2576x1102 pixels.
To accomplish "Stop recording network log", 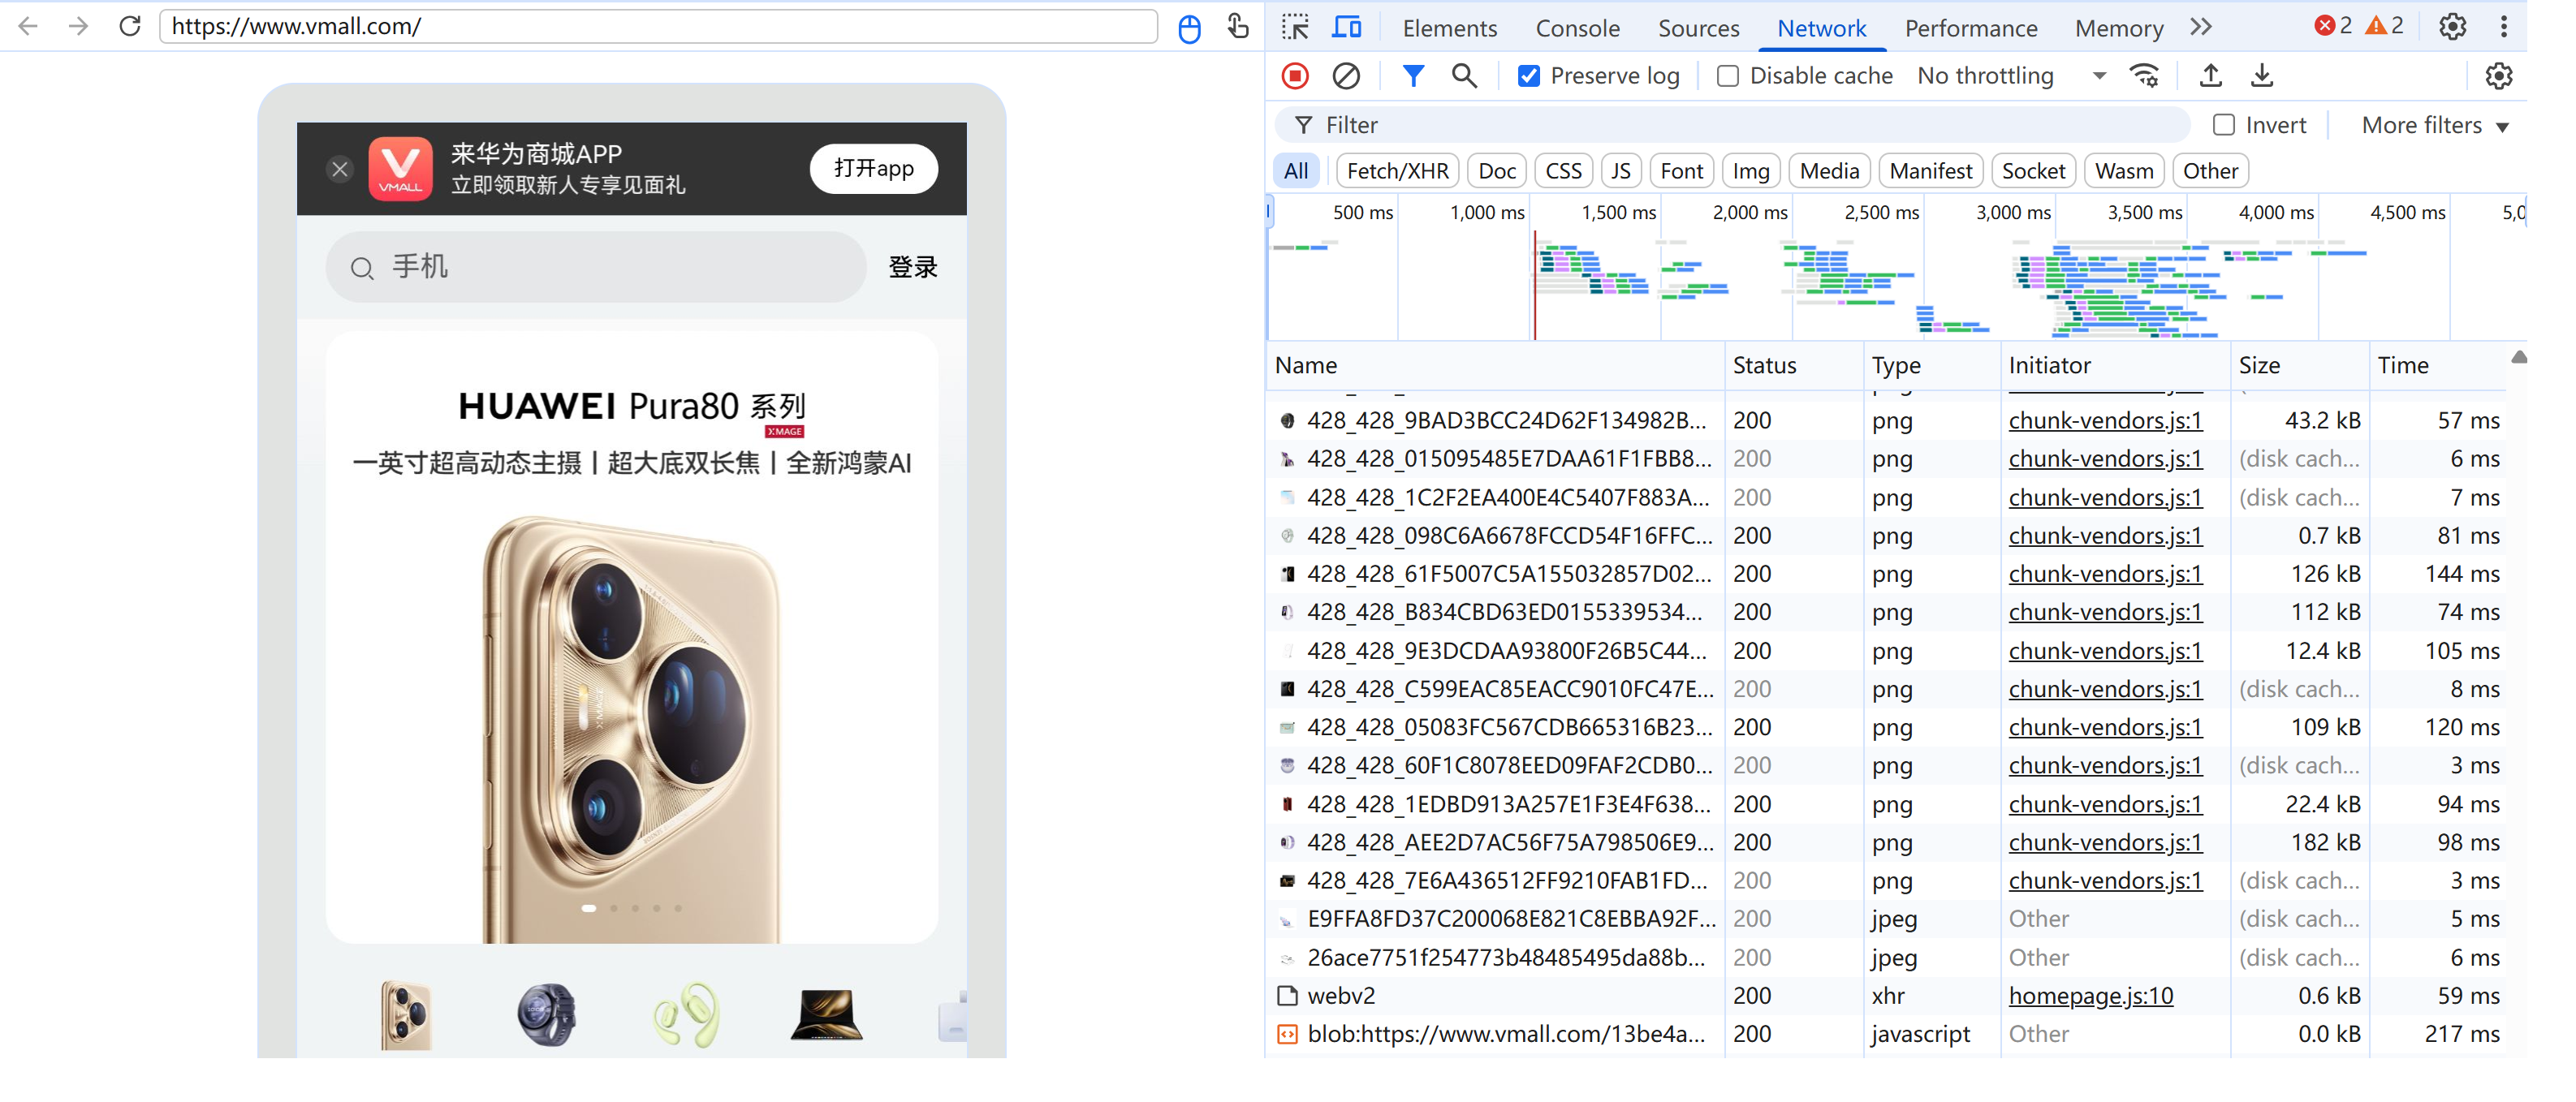I will coord(1295,76).
